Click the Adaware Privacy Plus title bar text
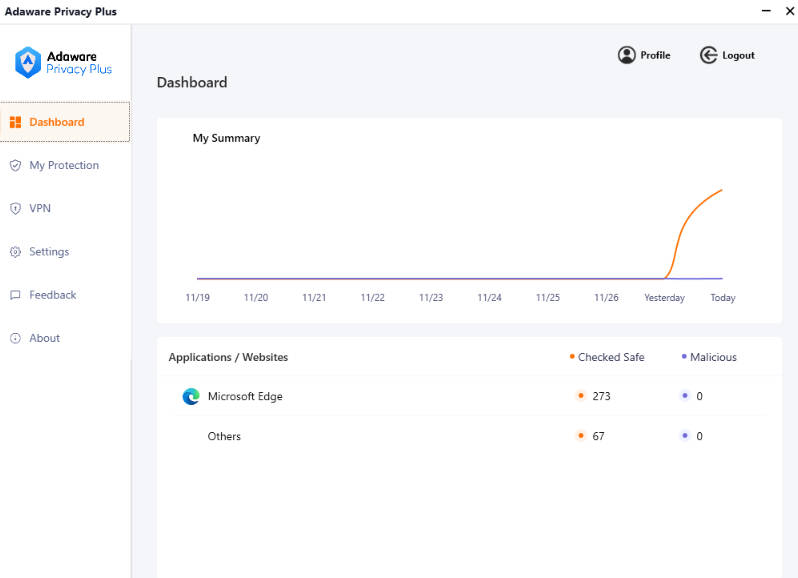This screenshot has height=578, width=798. tap(61, 11)
